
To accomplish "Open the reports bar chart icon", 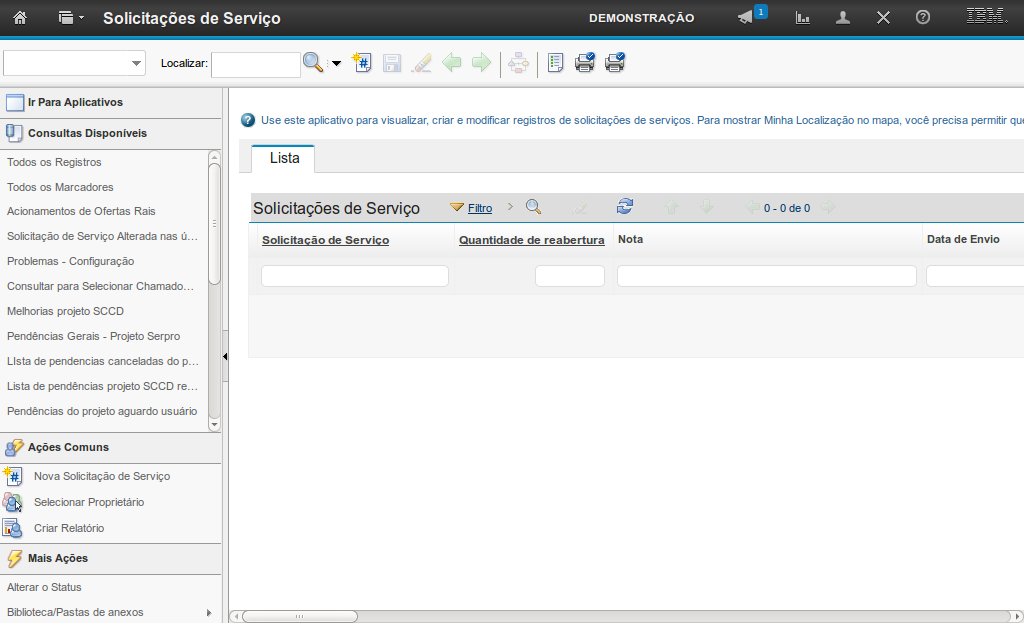I will coord(803,18).
